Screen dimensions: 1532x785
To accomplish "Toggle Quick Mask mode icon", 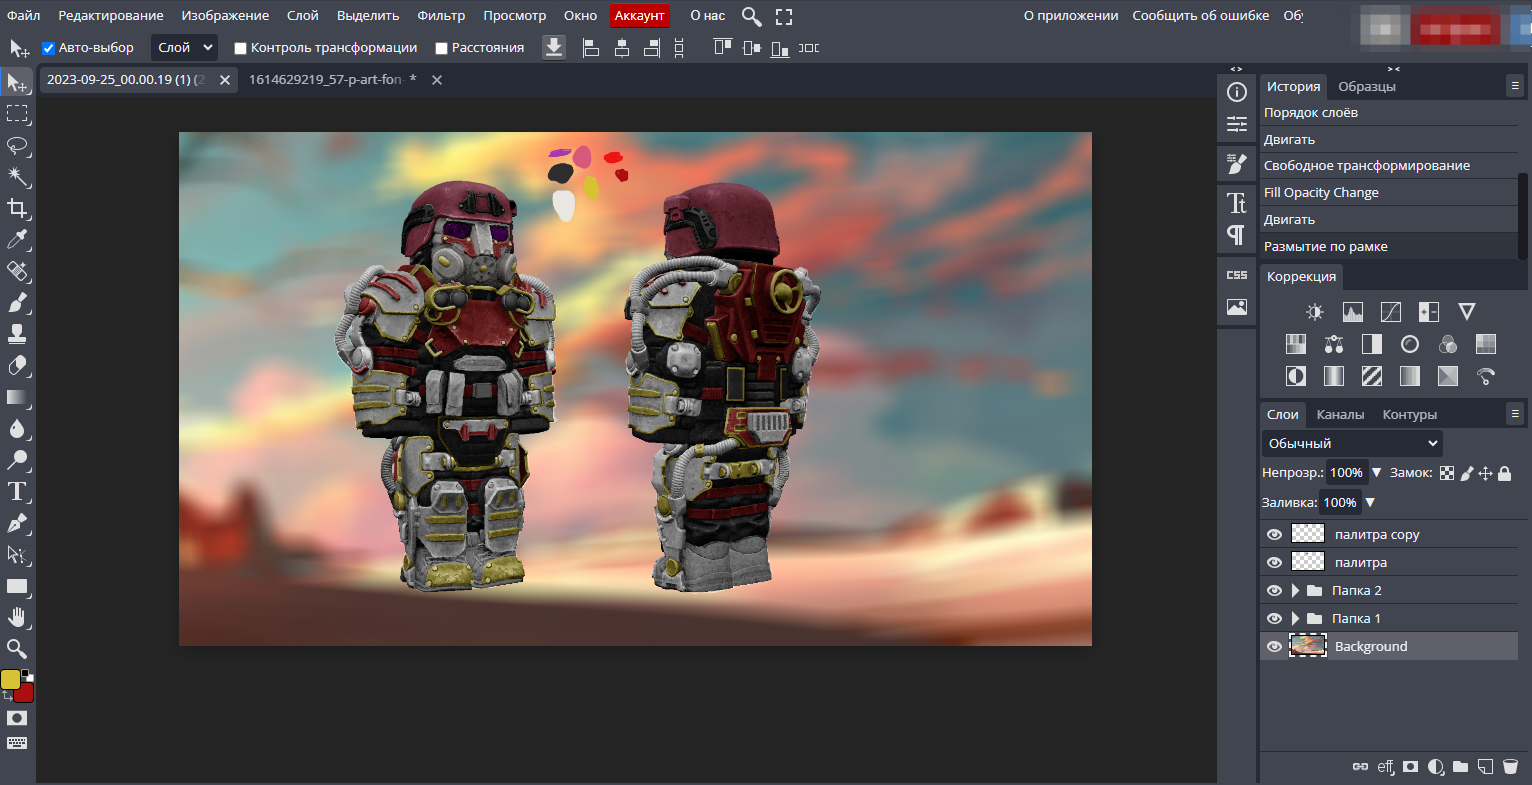I will coord(17,718).
